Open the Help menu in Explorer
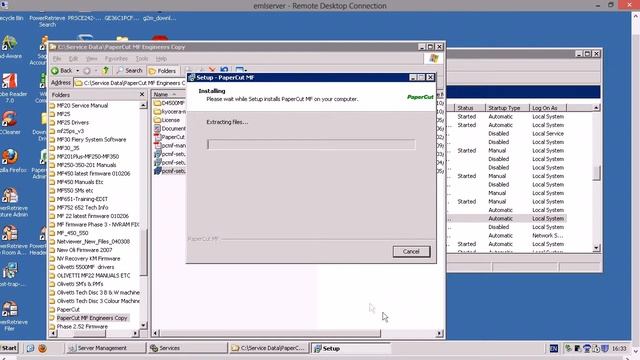 click(161, 59)
